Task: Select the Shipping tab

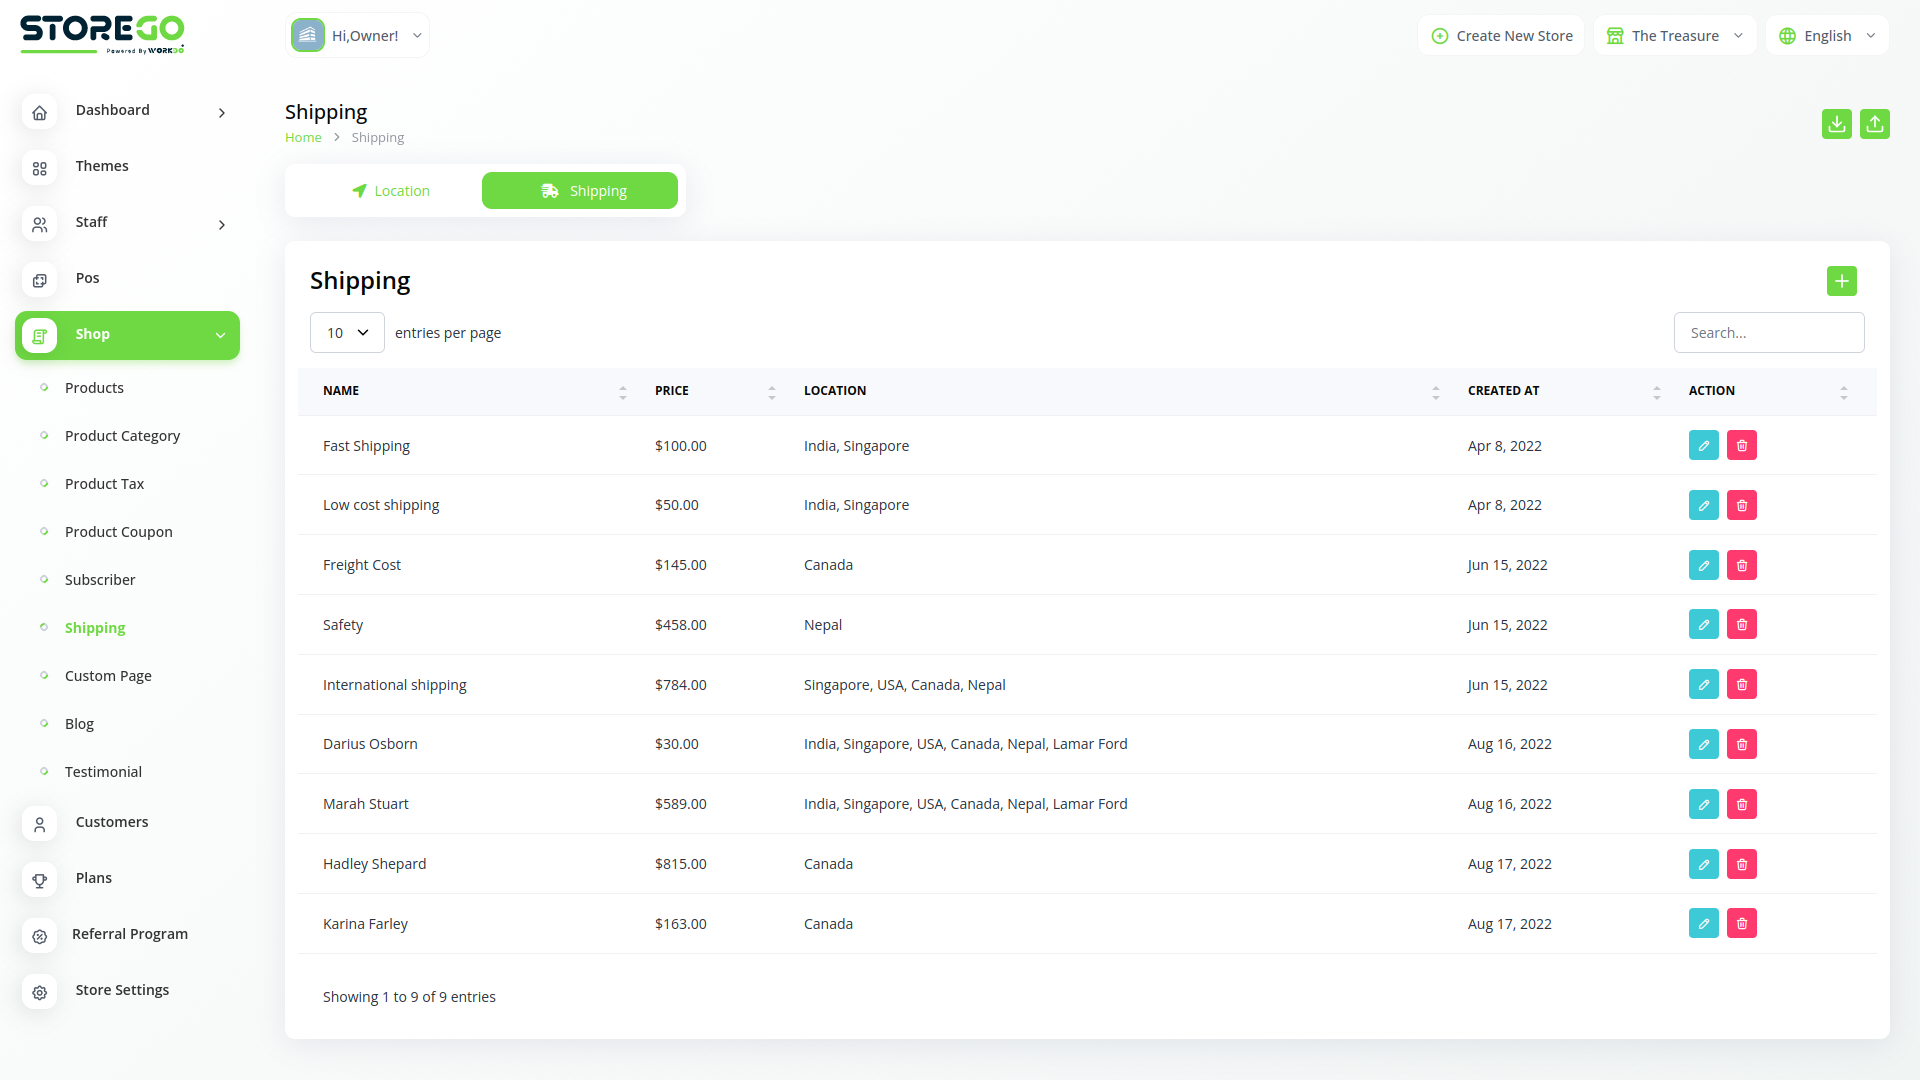Action: [580, 190]
